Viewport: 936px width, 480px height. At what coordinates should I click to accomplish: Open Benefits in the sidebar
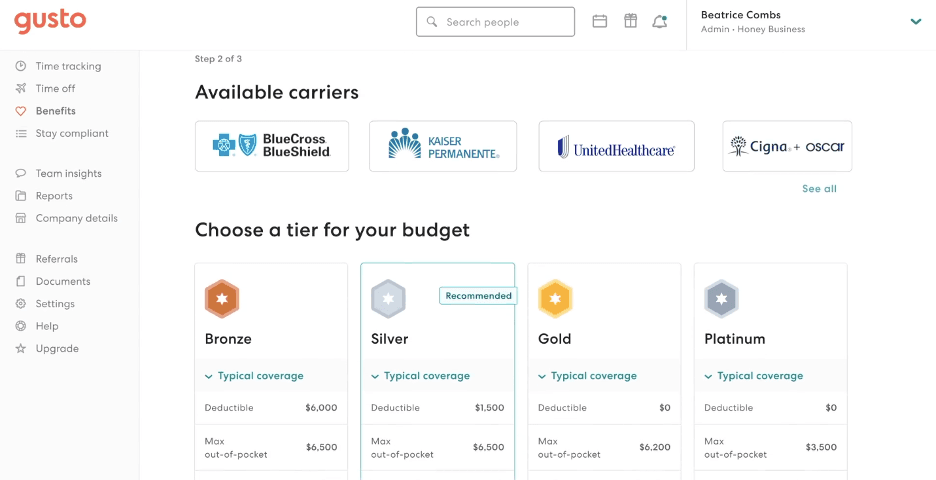click(x=55, y=111)
